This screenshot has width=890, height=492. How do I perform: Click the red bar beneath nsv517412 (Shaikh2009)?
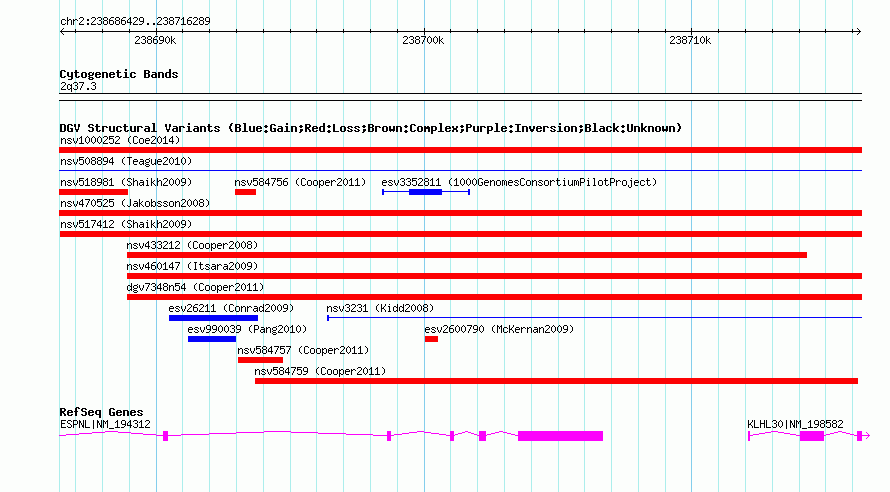[x=460, y=234]
